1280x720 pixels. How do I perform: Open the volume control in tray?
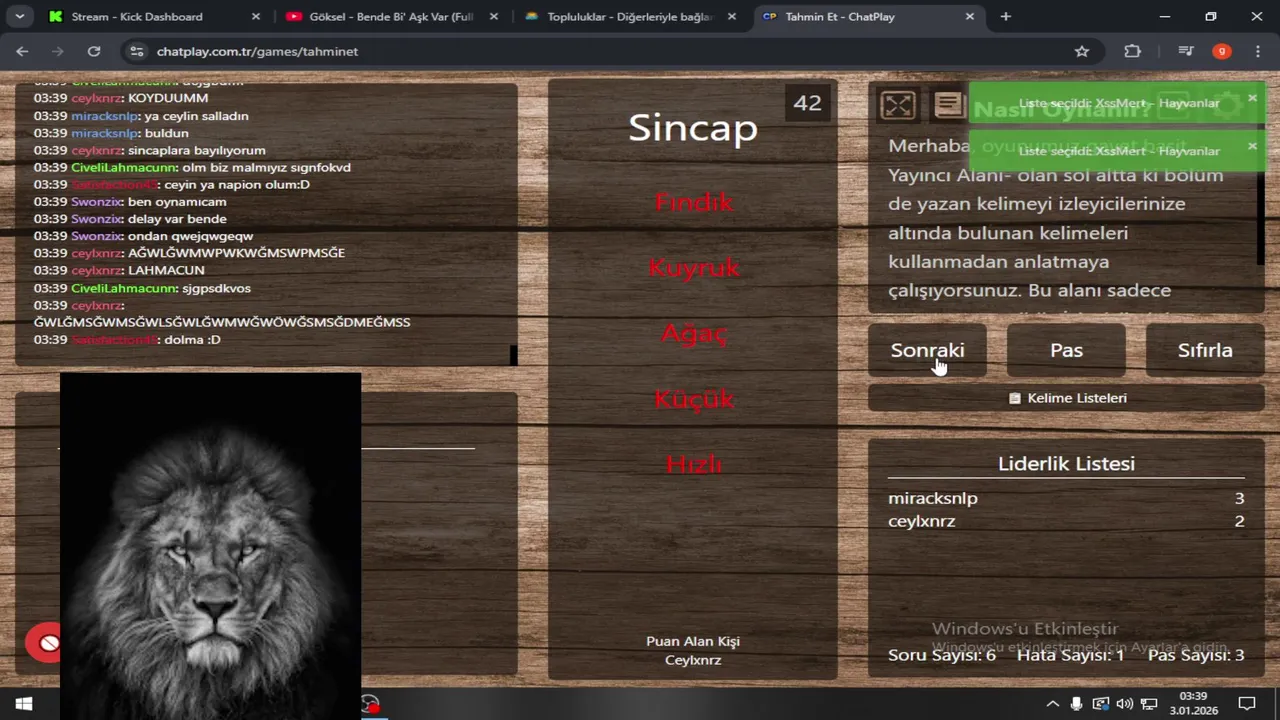pos(1125,704)
